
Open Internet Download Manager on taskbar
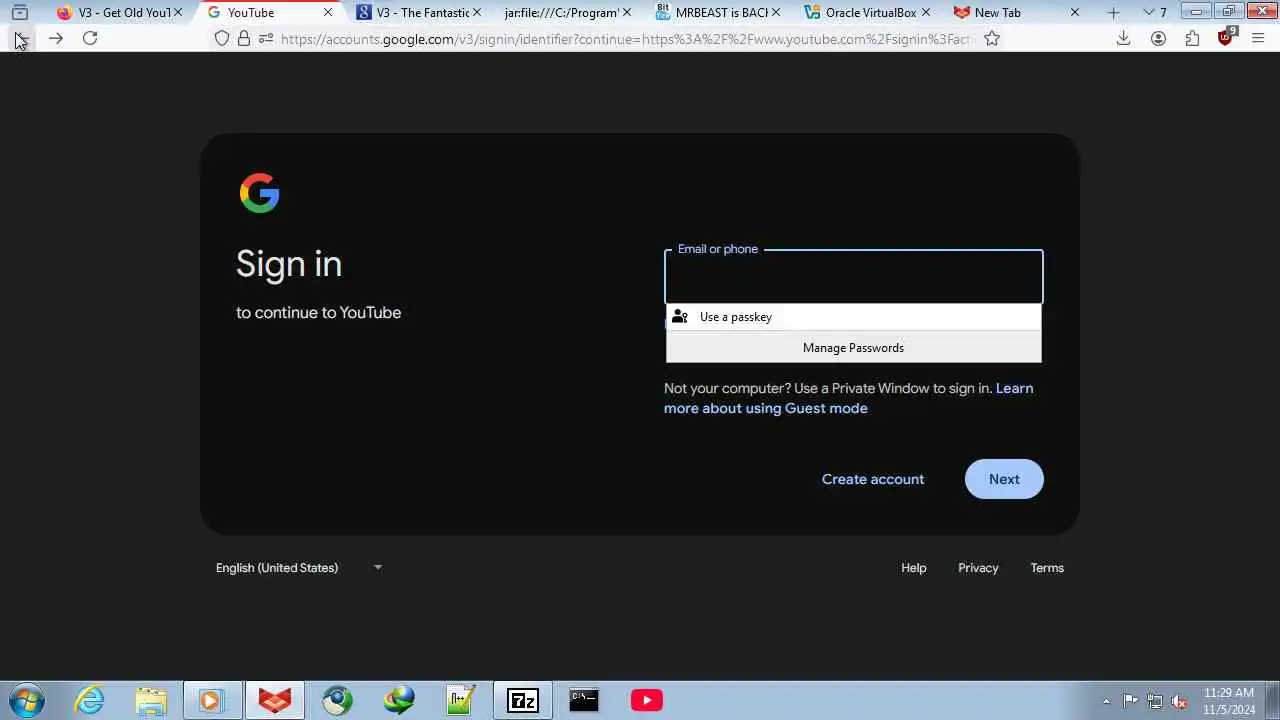[x=399, y=701]
